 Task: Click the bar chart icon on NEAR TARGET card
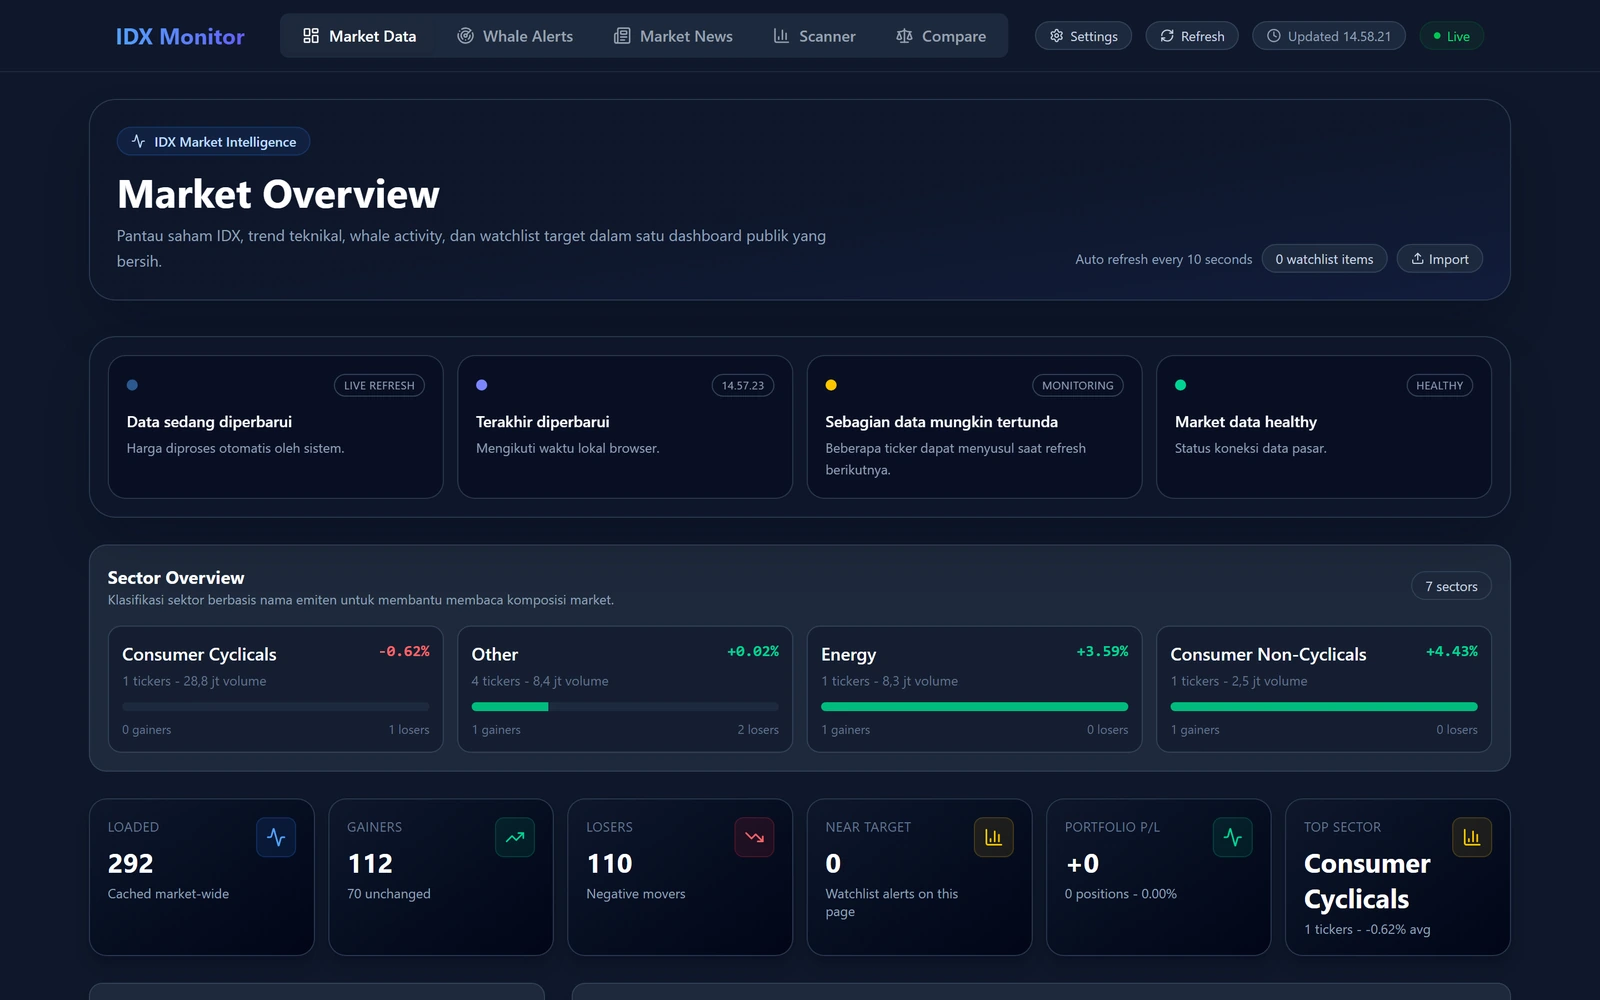click(993, 838)
